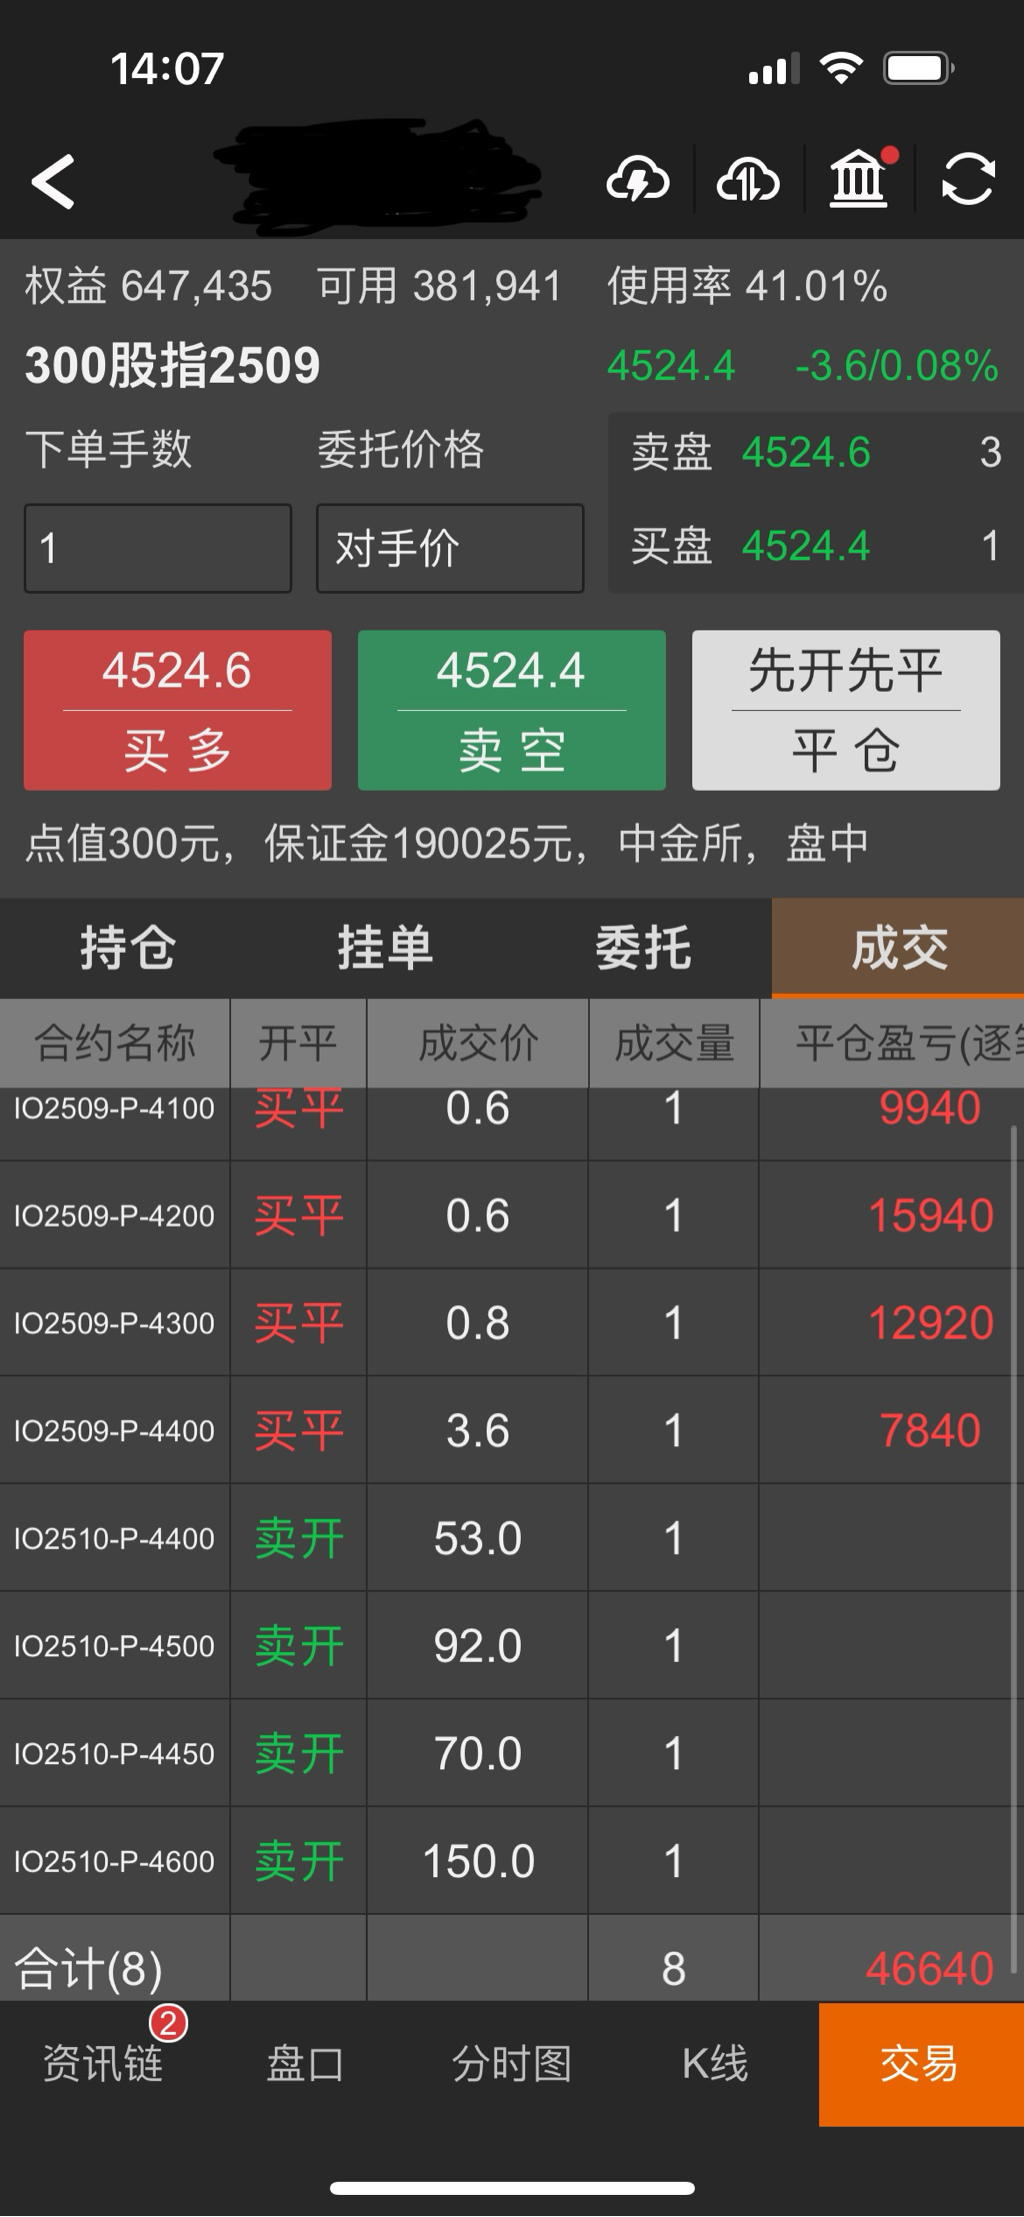Tap the 权益 647,435 equity value
This screenshot has height=2217, width=1024.
pos(148,287)
